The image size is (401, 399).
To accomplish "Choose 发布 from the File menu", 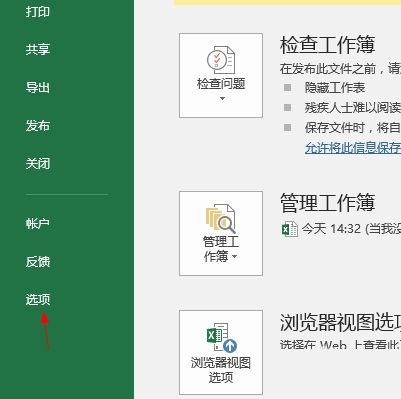I will pyautogui.click(x=38, y=126).
